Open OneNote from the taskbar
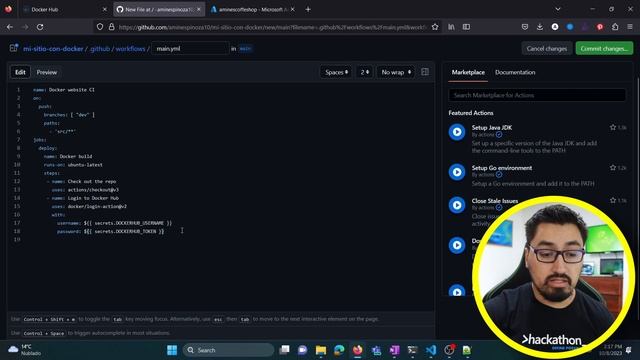 (x=394, y=350)
